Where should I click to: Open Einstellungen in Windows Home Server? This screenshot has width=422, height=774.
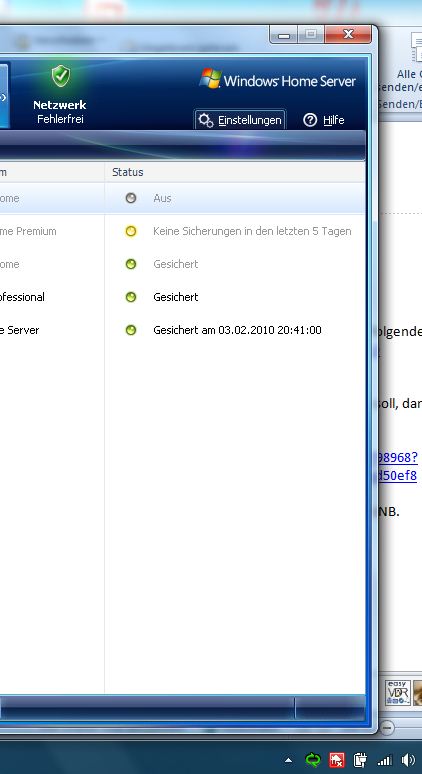pos(240,120)
